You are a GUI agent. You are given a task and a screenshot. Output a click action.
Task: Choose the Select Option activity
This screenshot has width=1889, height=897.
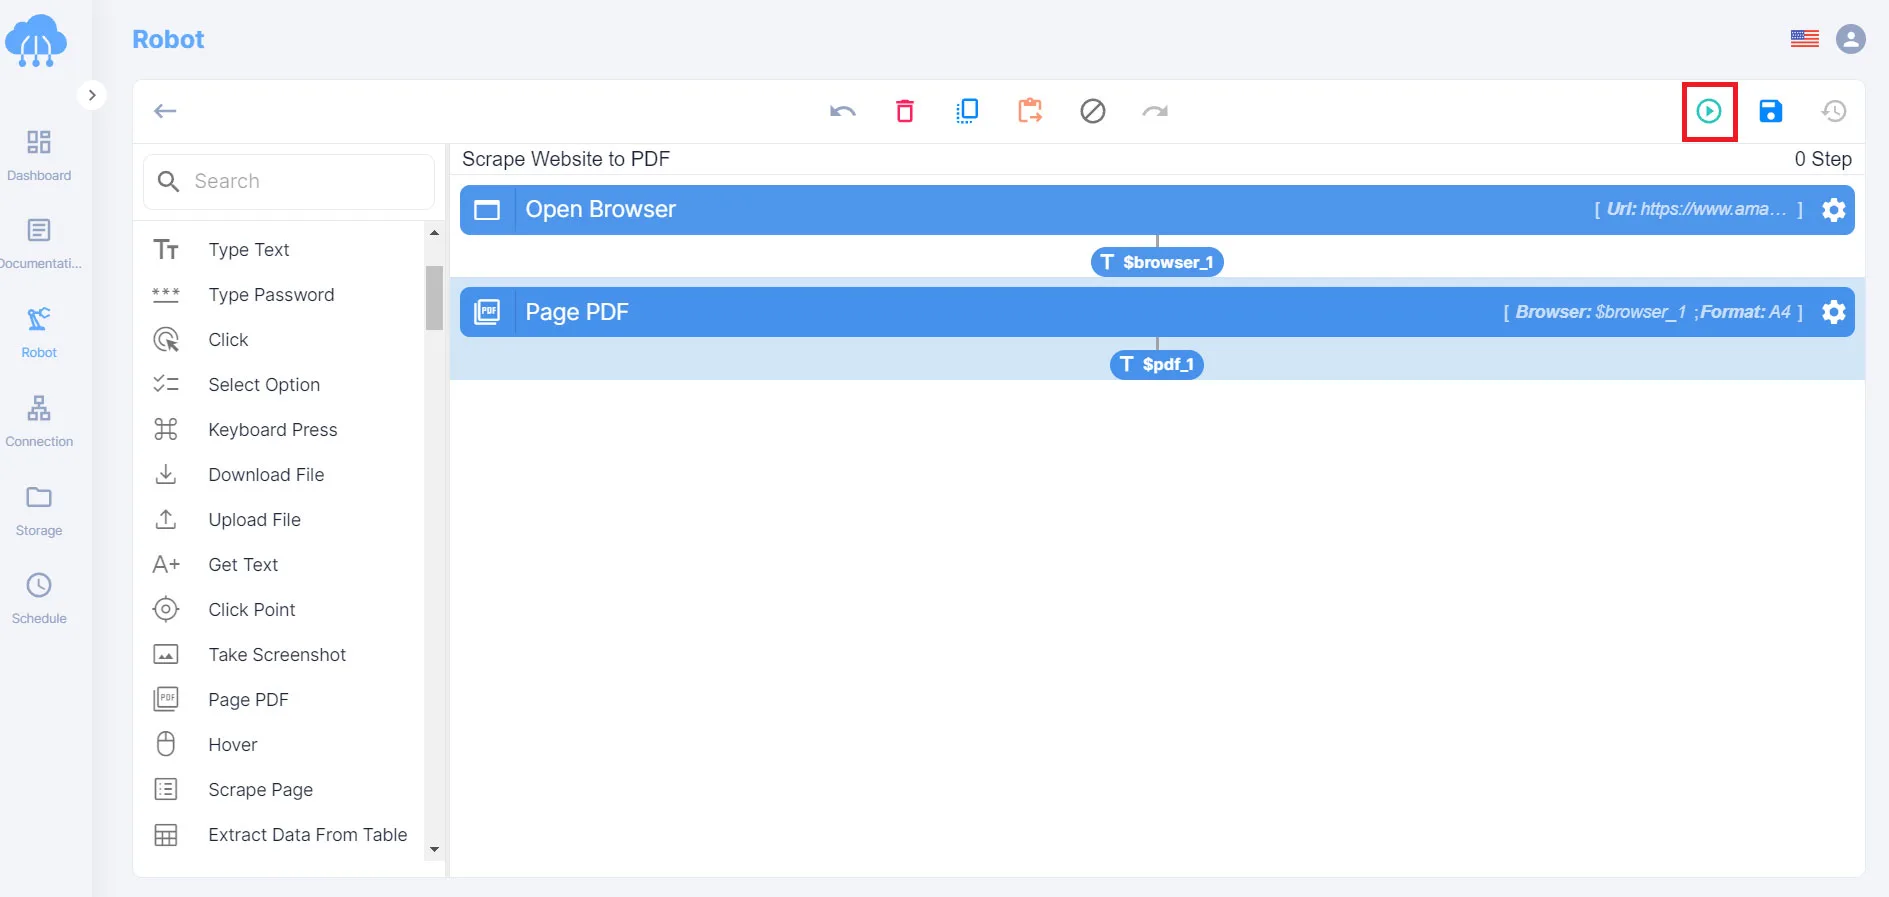pyautogui.click(x=279, y=385)
